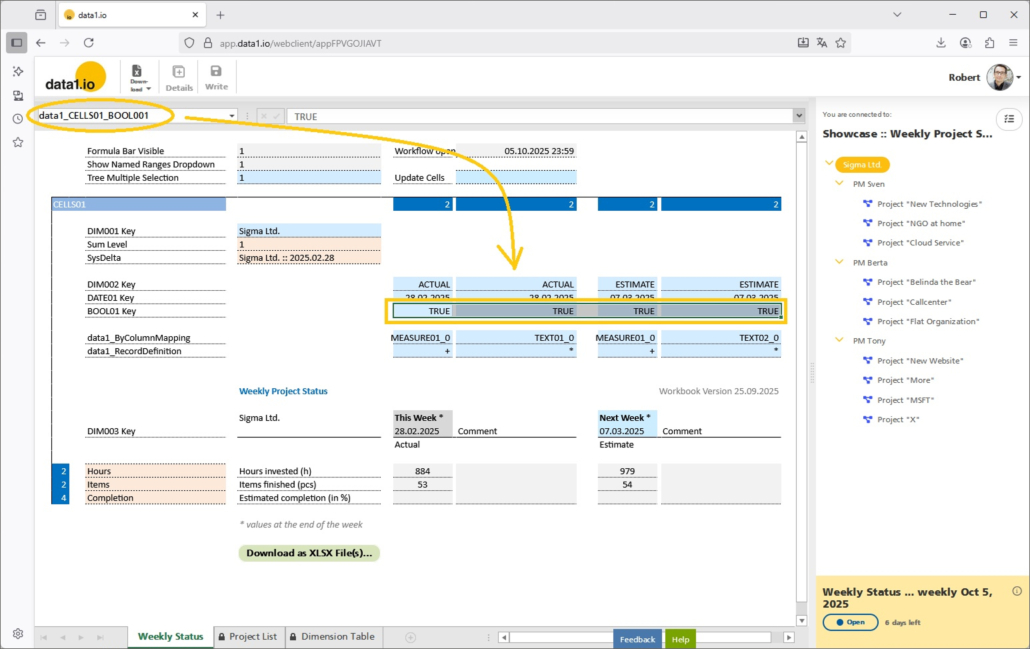Image resolution: width=1030 pixels, height=649 pixels.
Task: Switch to the Project List sheet tab
Action: coord(246,636)
